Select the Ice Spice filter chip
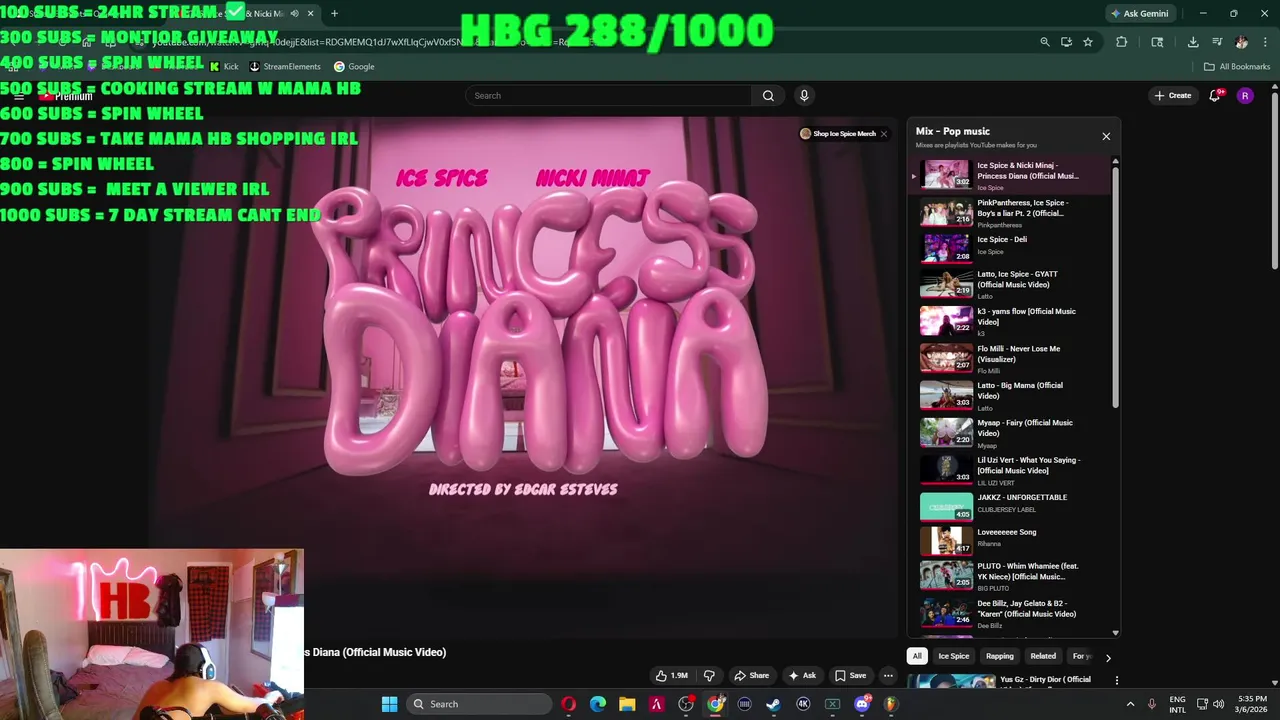Viewport: 1280px width, 720px height. click(x=953, y=656)
